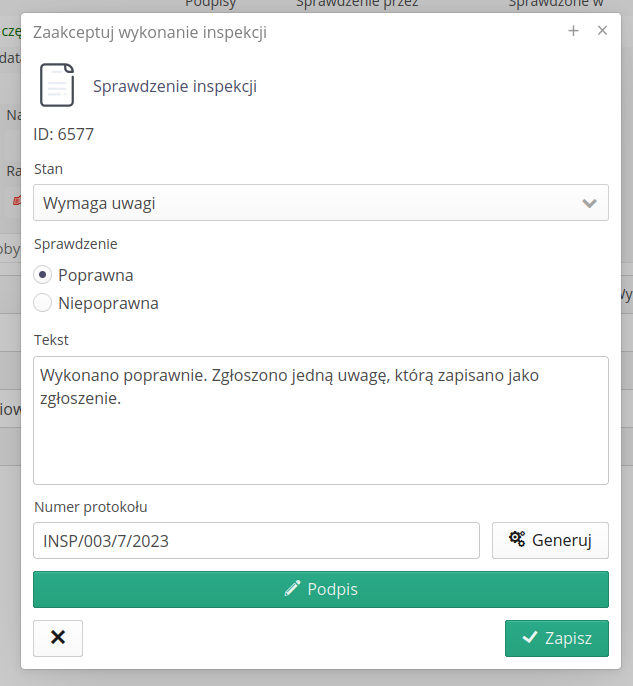Click the plus icon in dialog header
Viewport: 633px width, 686px height.
click(x=573, y=31)
